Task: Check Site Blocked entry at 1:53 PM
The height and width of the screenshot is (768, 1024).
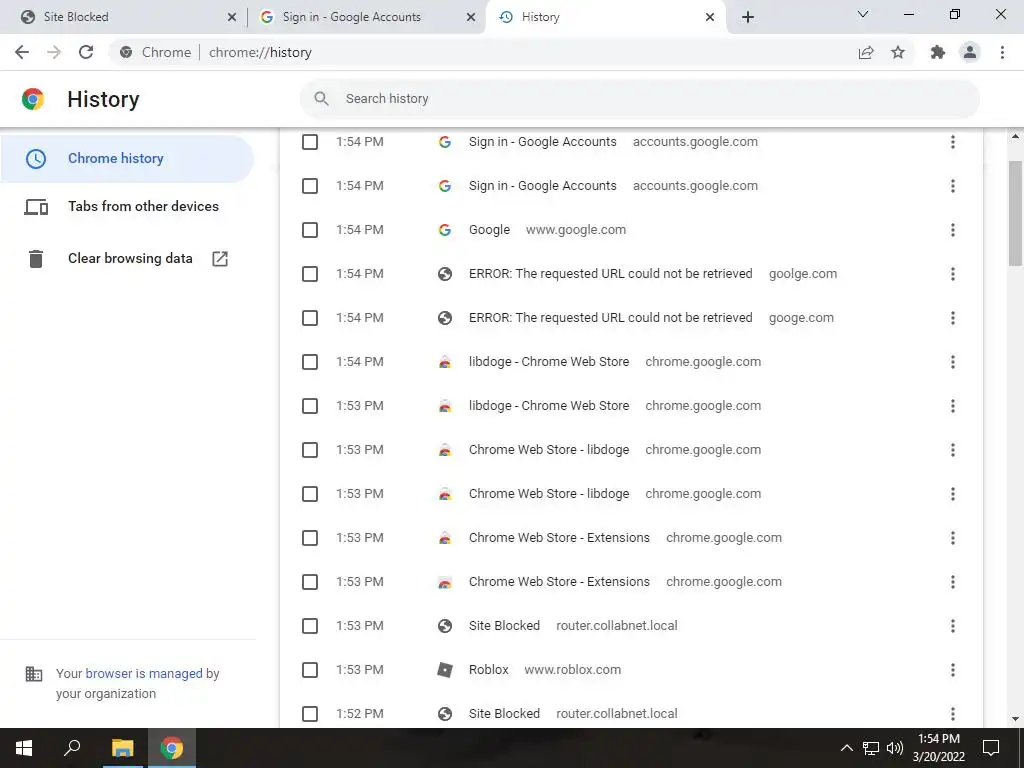Action: pos(310,626)
